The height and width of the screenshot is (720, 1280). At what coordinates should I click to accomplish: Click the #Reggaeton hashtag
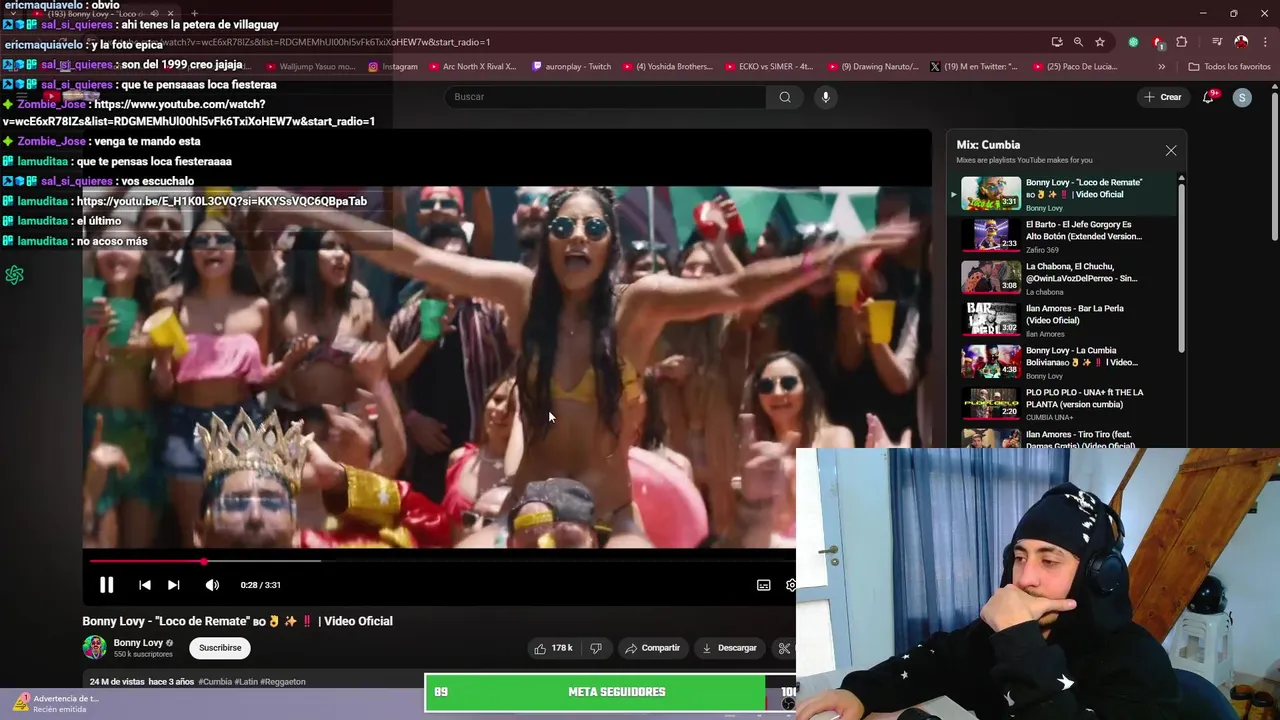283,682
